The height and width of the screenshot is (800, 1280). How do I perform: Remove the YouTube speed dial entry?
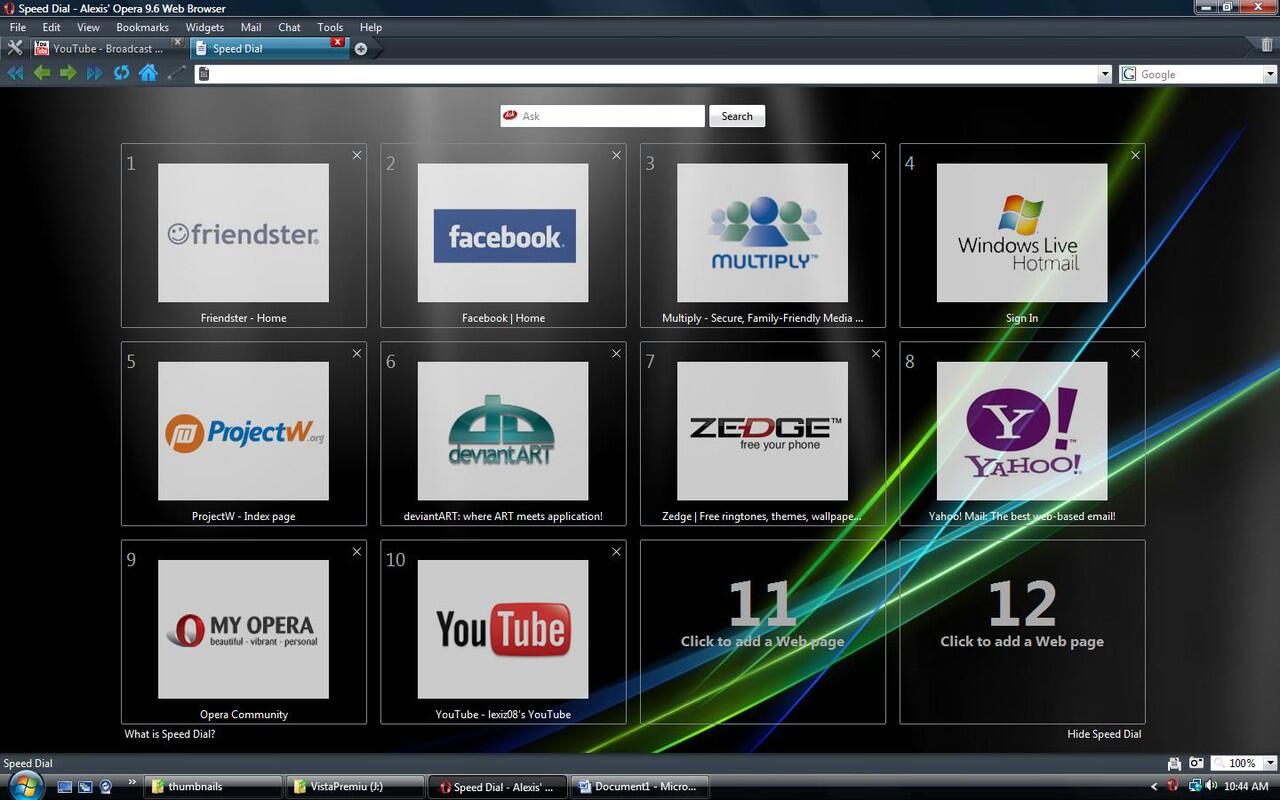[616, 551]
